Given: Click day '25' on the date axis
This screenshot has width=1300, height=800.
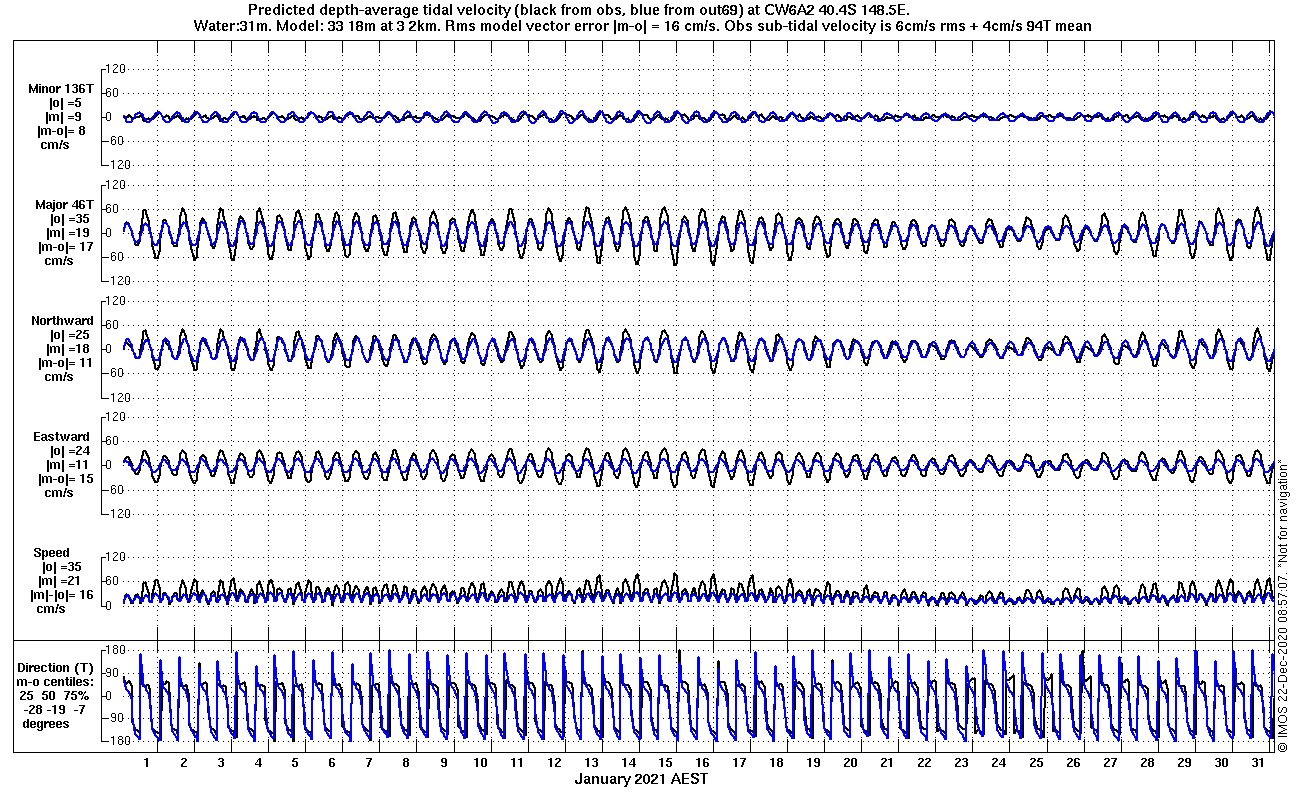Looking at the screenshot, I should (x=1036, y=763).
